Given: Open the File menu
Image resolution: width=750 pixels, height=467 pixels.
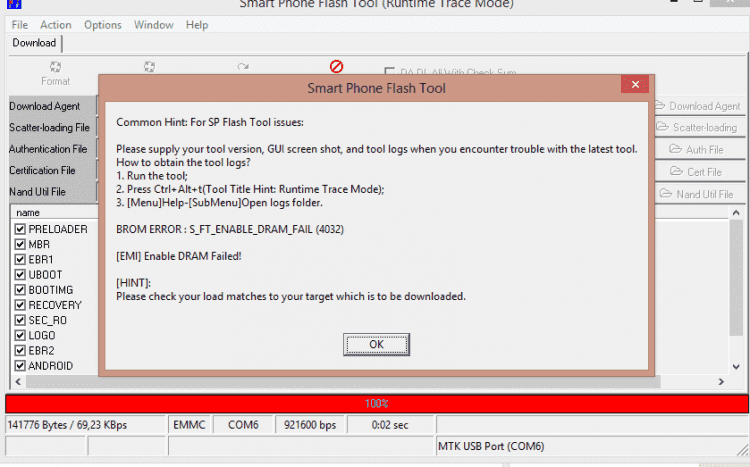Looking at the screenshot, I should tap(20, 25).
